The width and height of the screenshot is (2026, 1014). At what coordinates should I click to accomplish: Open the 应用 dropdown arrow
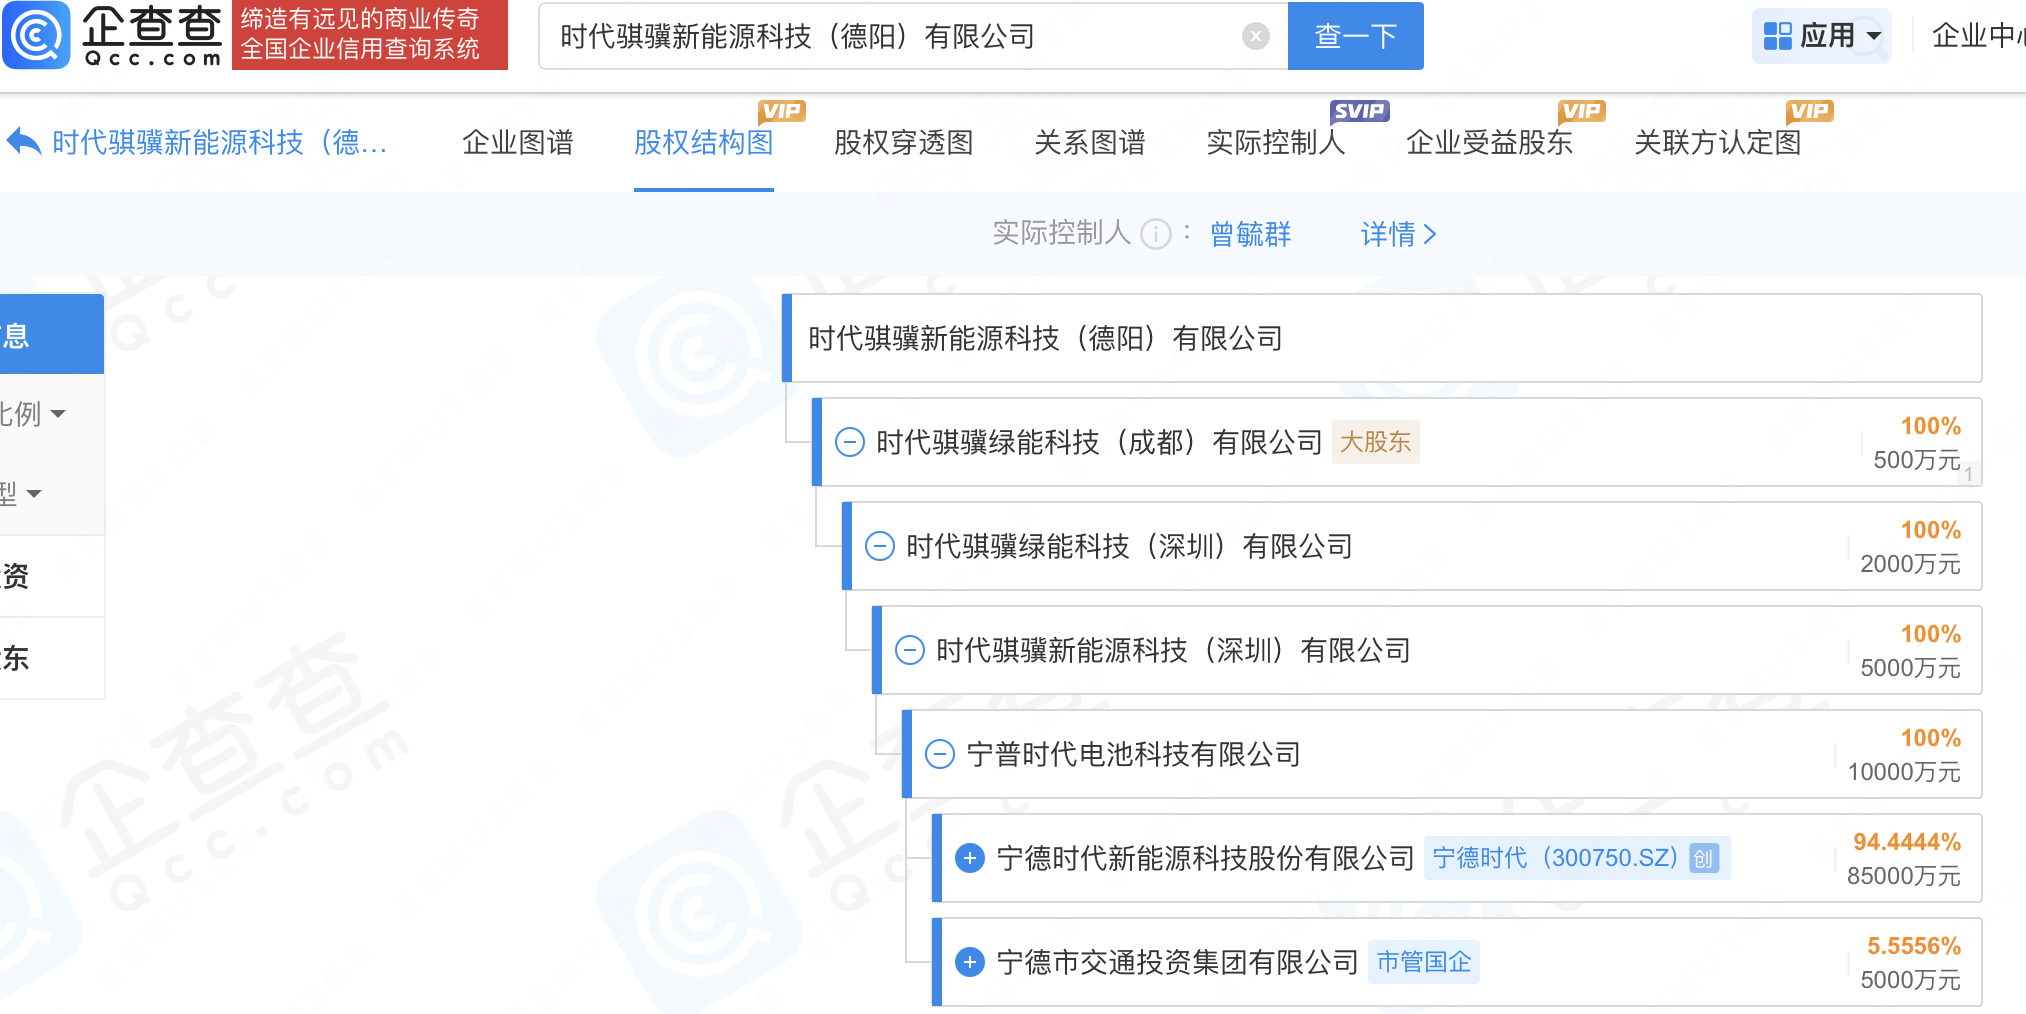pos(1874,37)
